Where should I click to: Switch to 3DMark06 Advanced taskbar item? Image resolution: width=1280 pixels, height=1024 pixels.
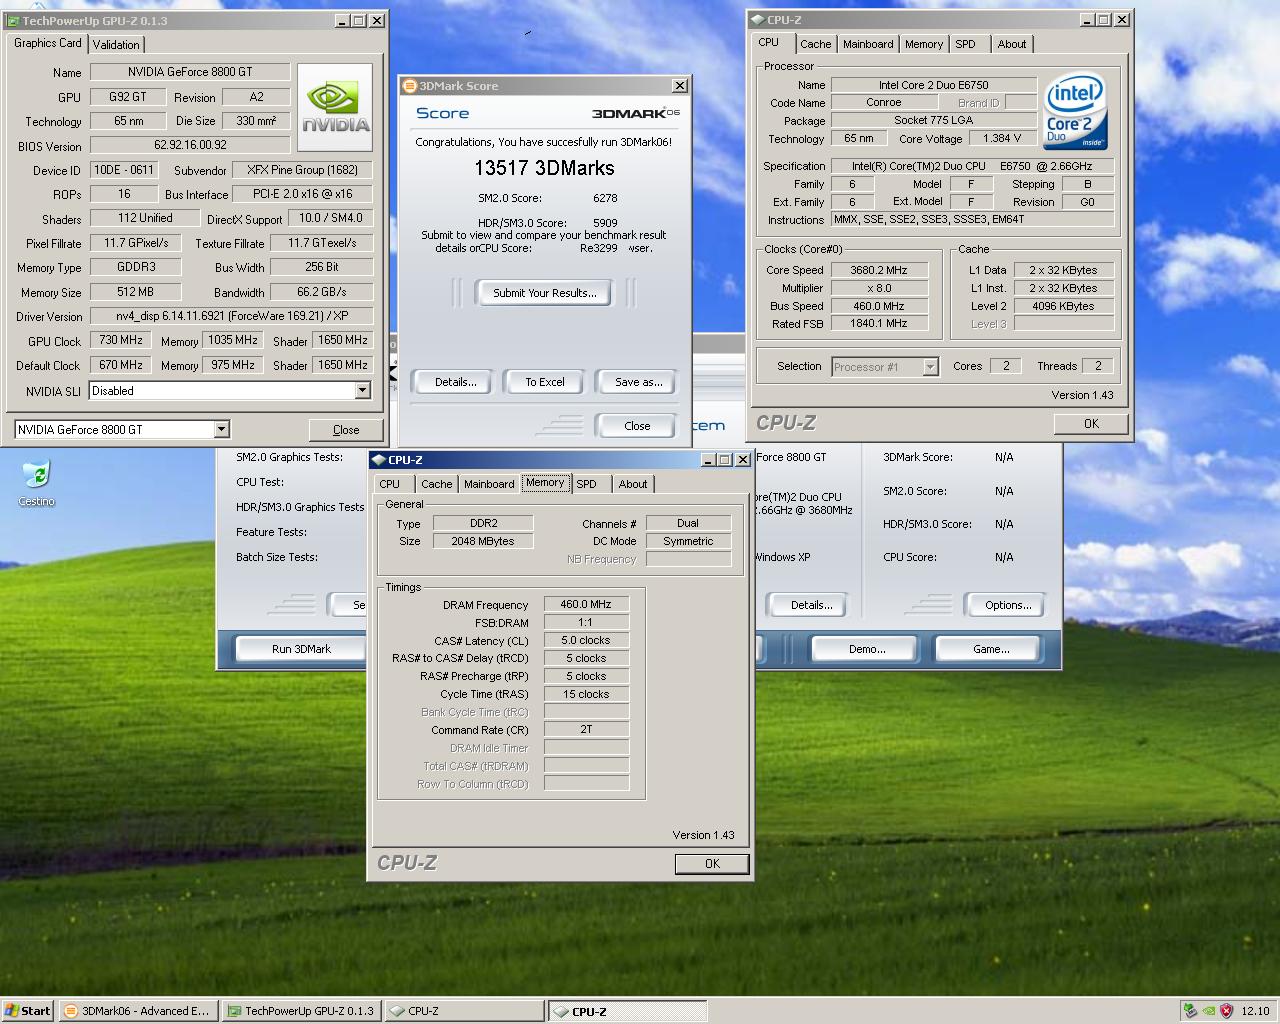[x=137, y=1011]
